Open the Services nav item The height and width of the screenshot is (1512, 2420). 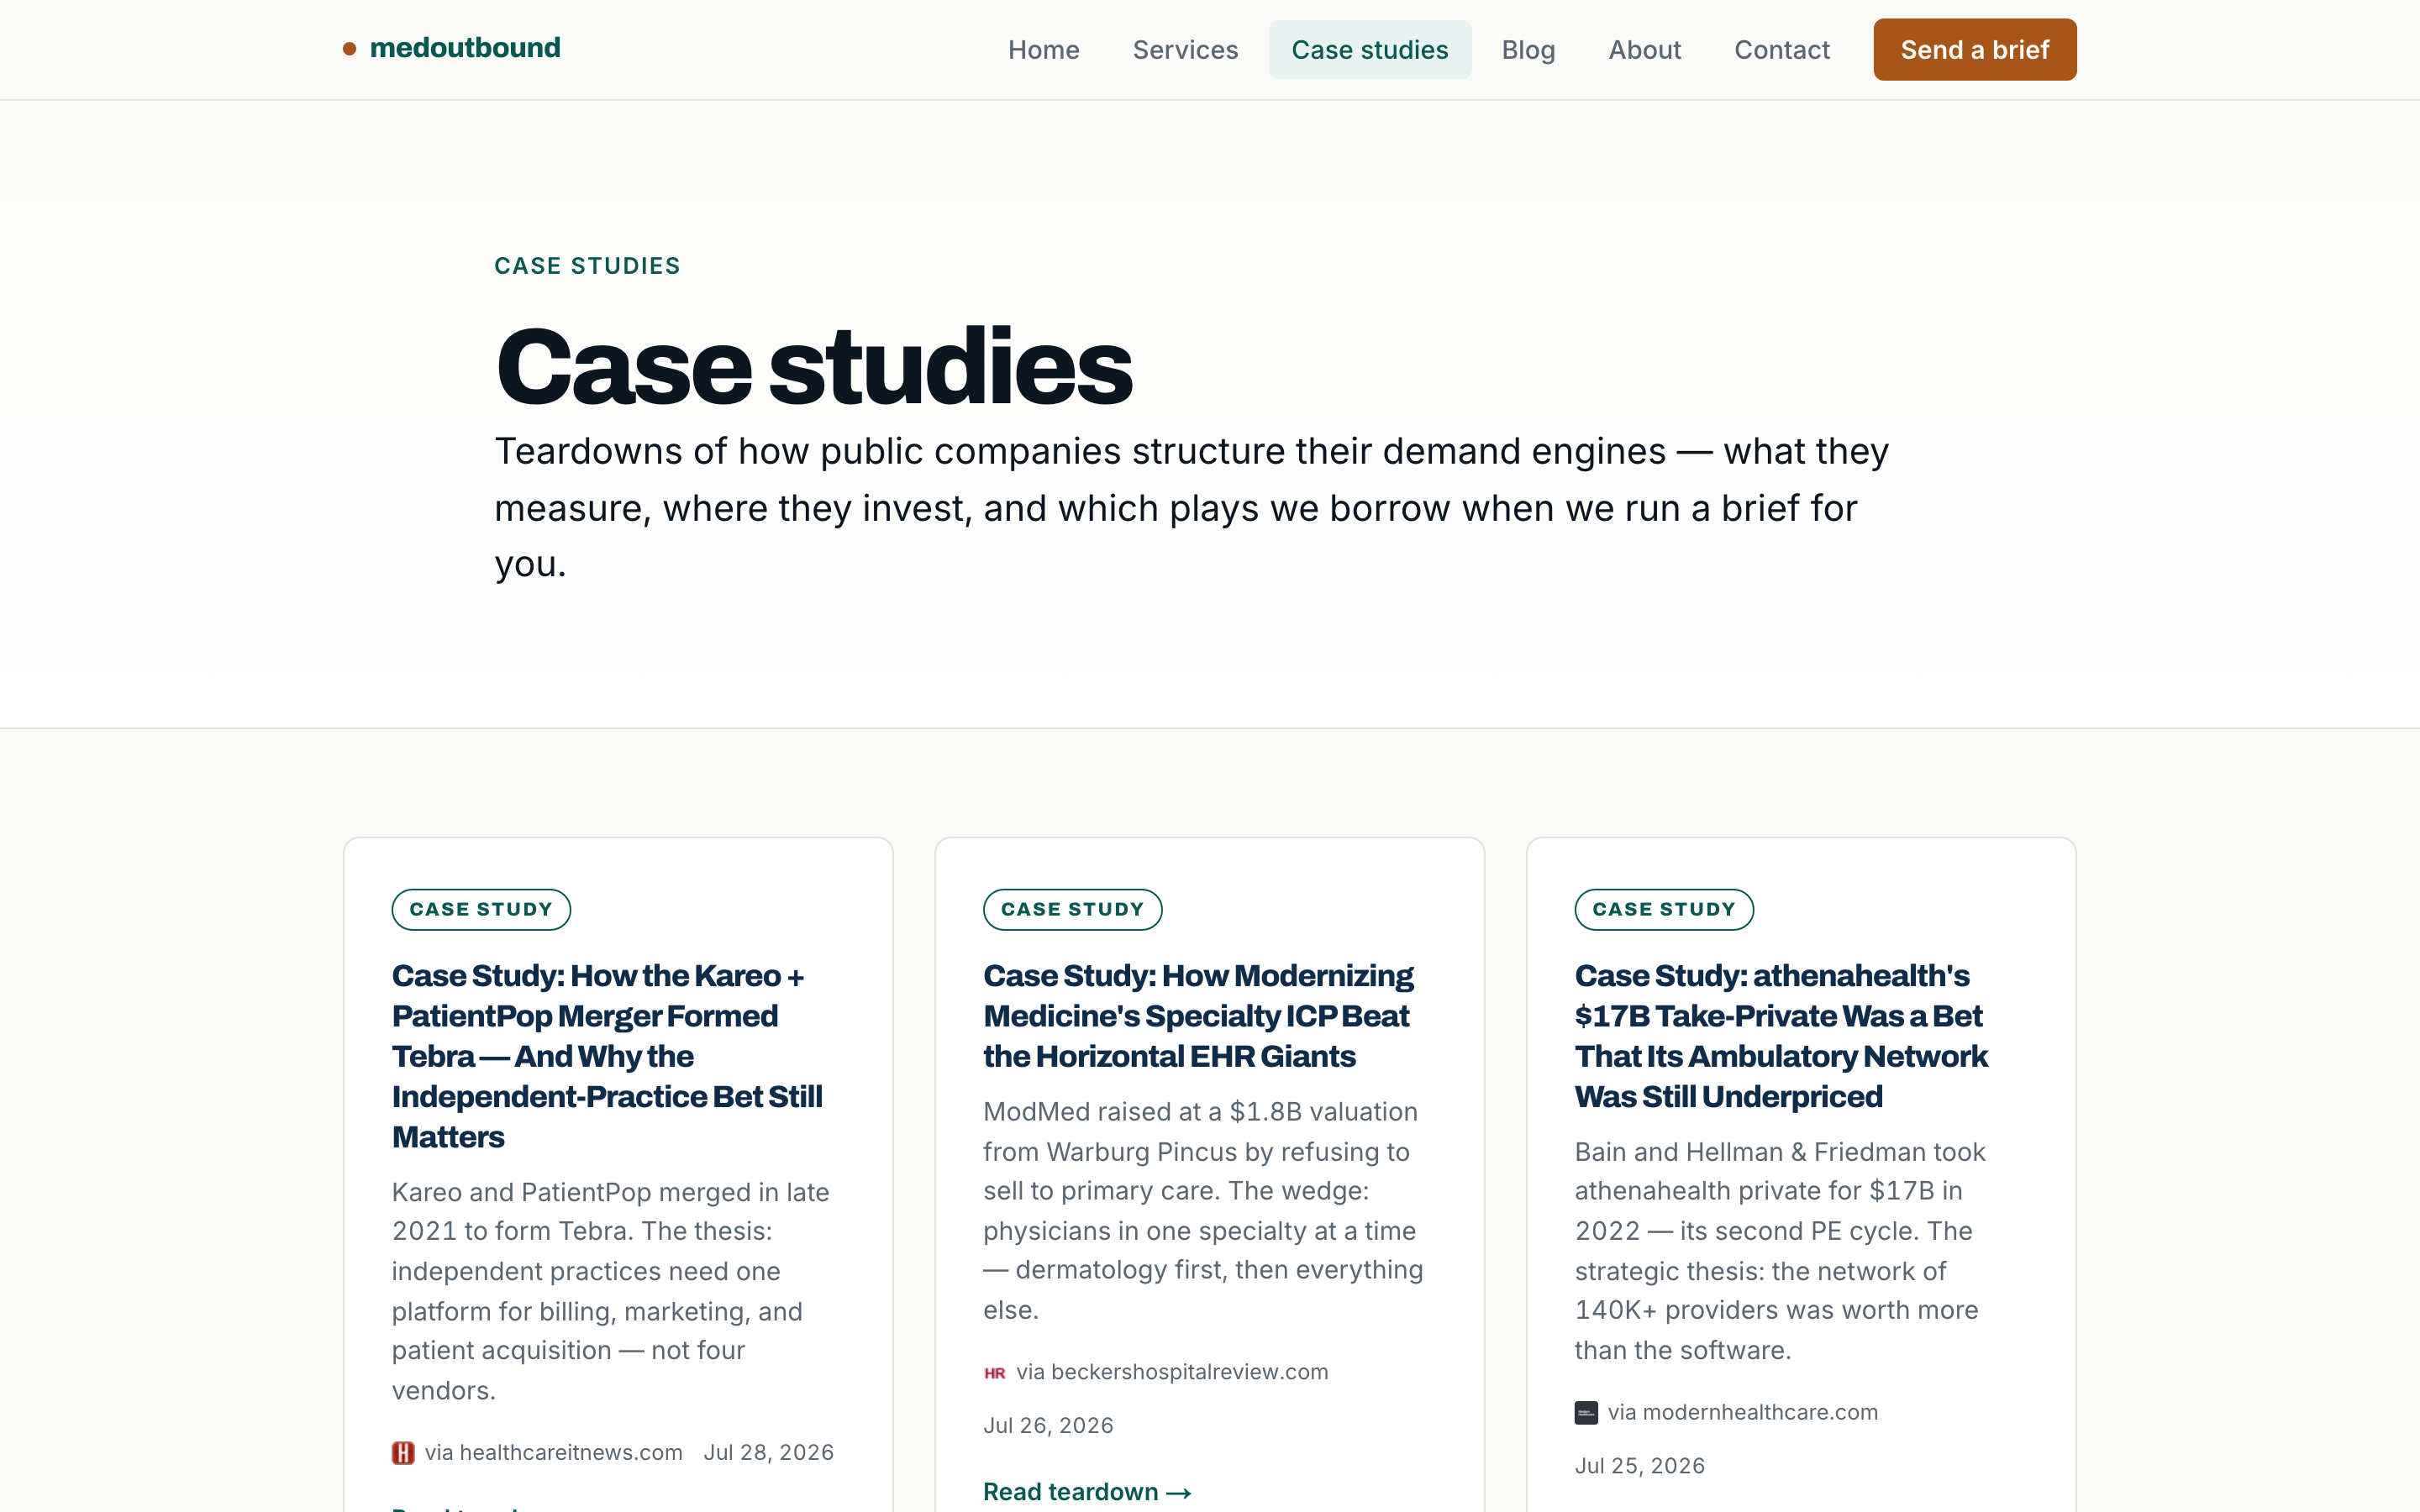click(x=1185, y=50)
